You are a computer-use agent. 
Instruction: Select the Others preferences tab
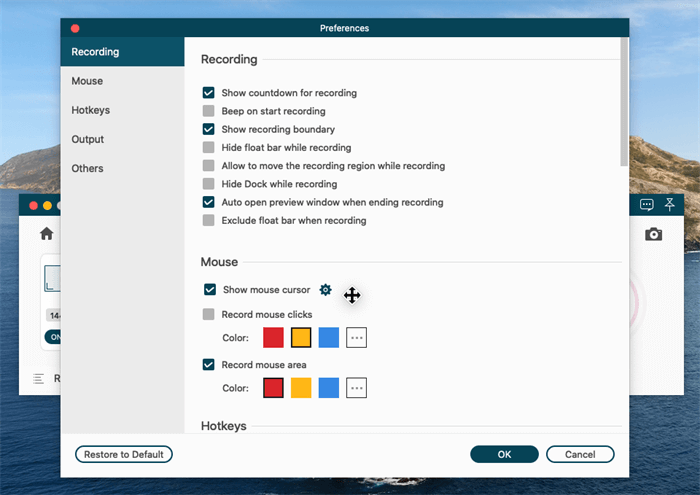point(88,168)
